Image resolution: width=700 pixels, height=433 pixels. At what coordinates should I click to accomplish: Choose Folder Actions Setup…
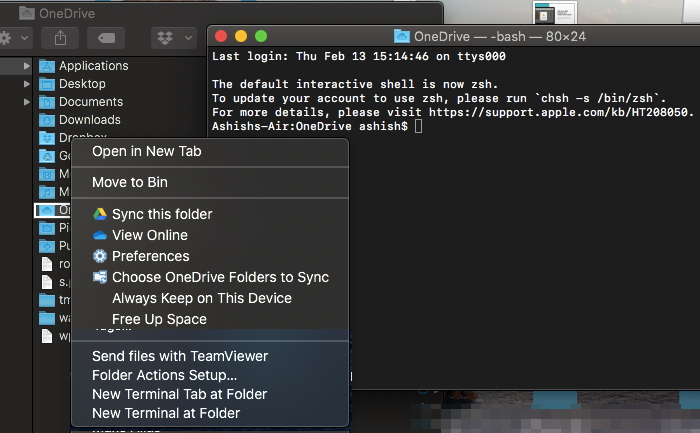[x=210, y=375]
